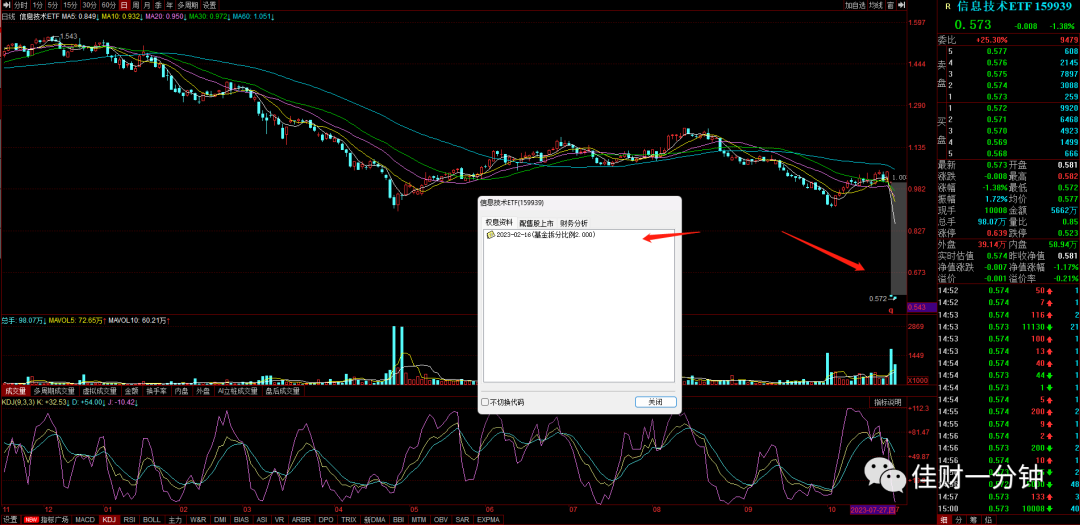Click the 均线 moving average button
1080x525 pixels.
point(875,5)
